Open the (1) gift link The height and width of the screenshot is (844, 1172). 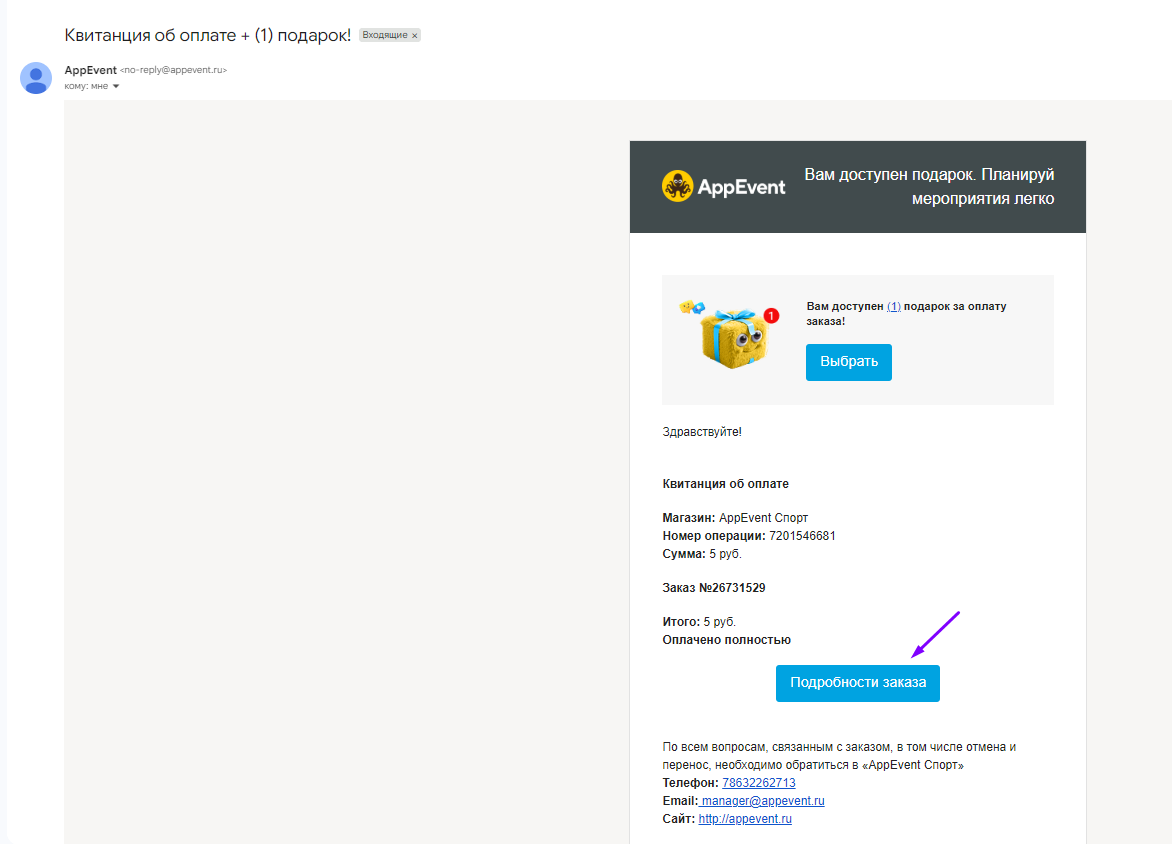pos(893,306)
